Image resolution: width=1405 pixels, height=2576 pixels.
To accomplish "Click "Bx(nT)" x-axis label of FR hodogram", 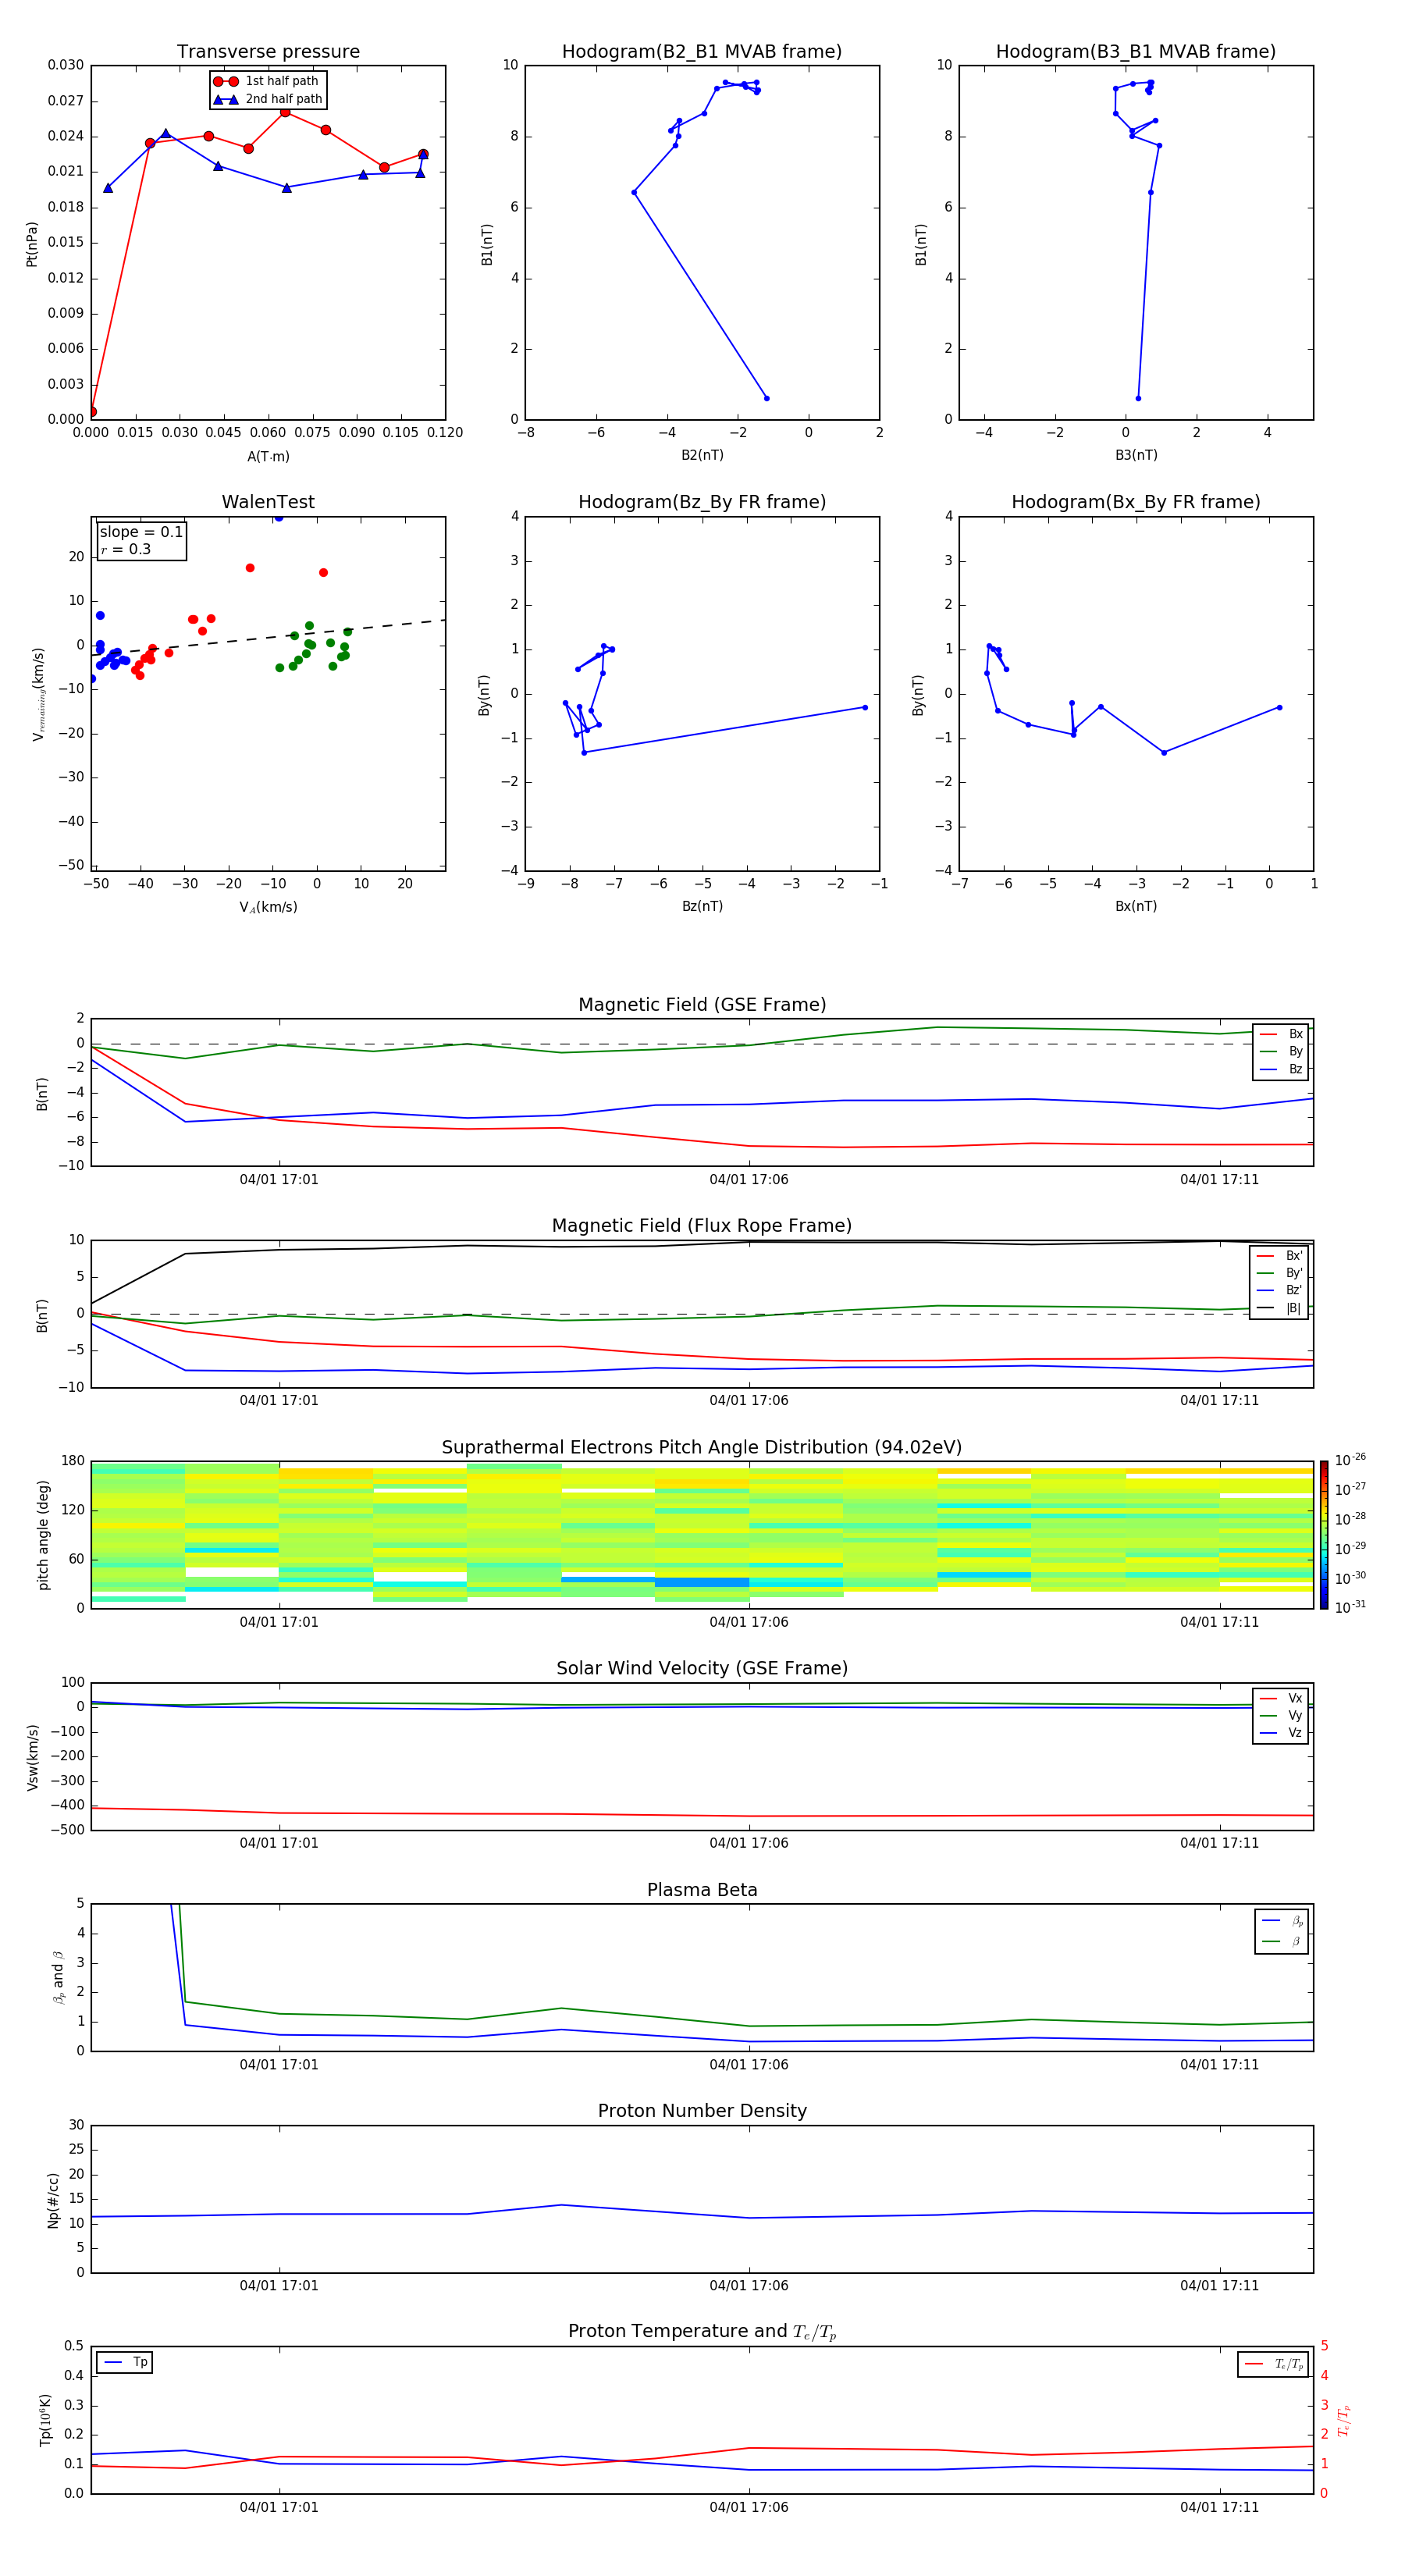I will (1136, 906).
